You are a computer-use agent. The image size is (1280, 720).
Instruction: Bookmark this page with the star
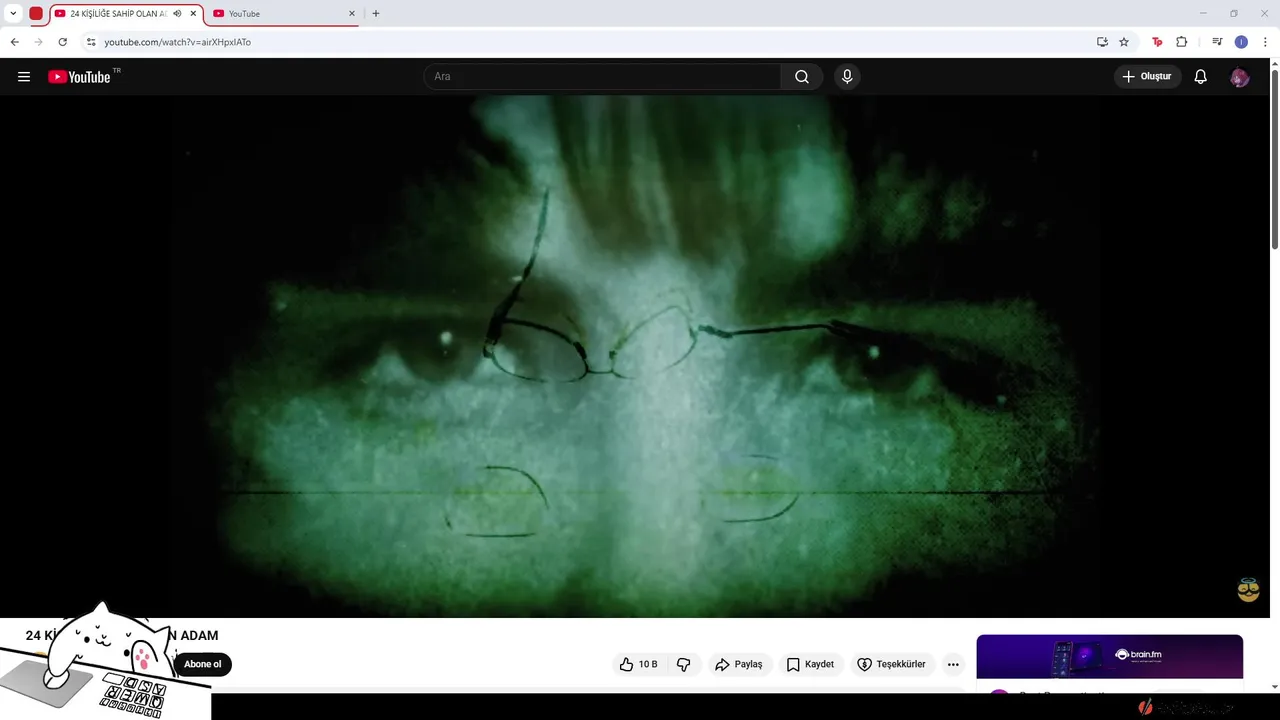(x=1124, y=42)
